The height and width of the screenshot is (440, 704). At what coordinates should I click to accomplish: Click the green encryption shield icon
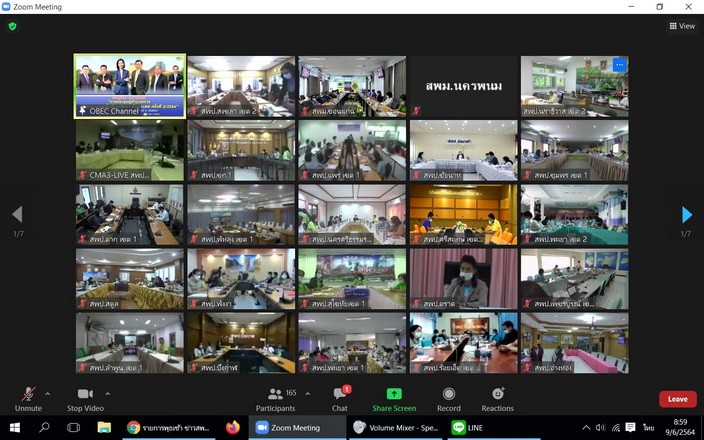13,26
